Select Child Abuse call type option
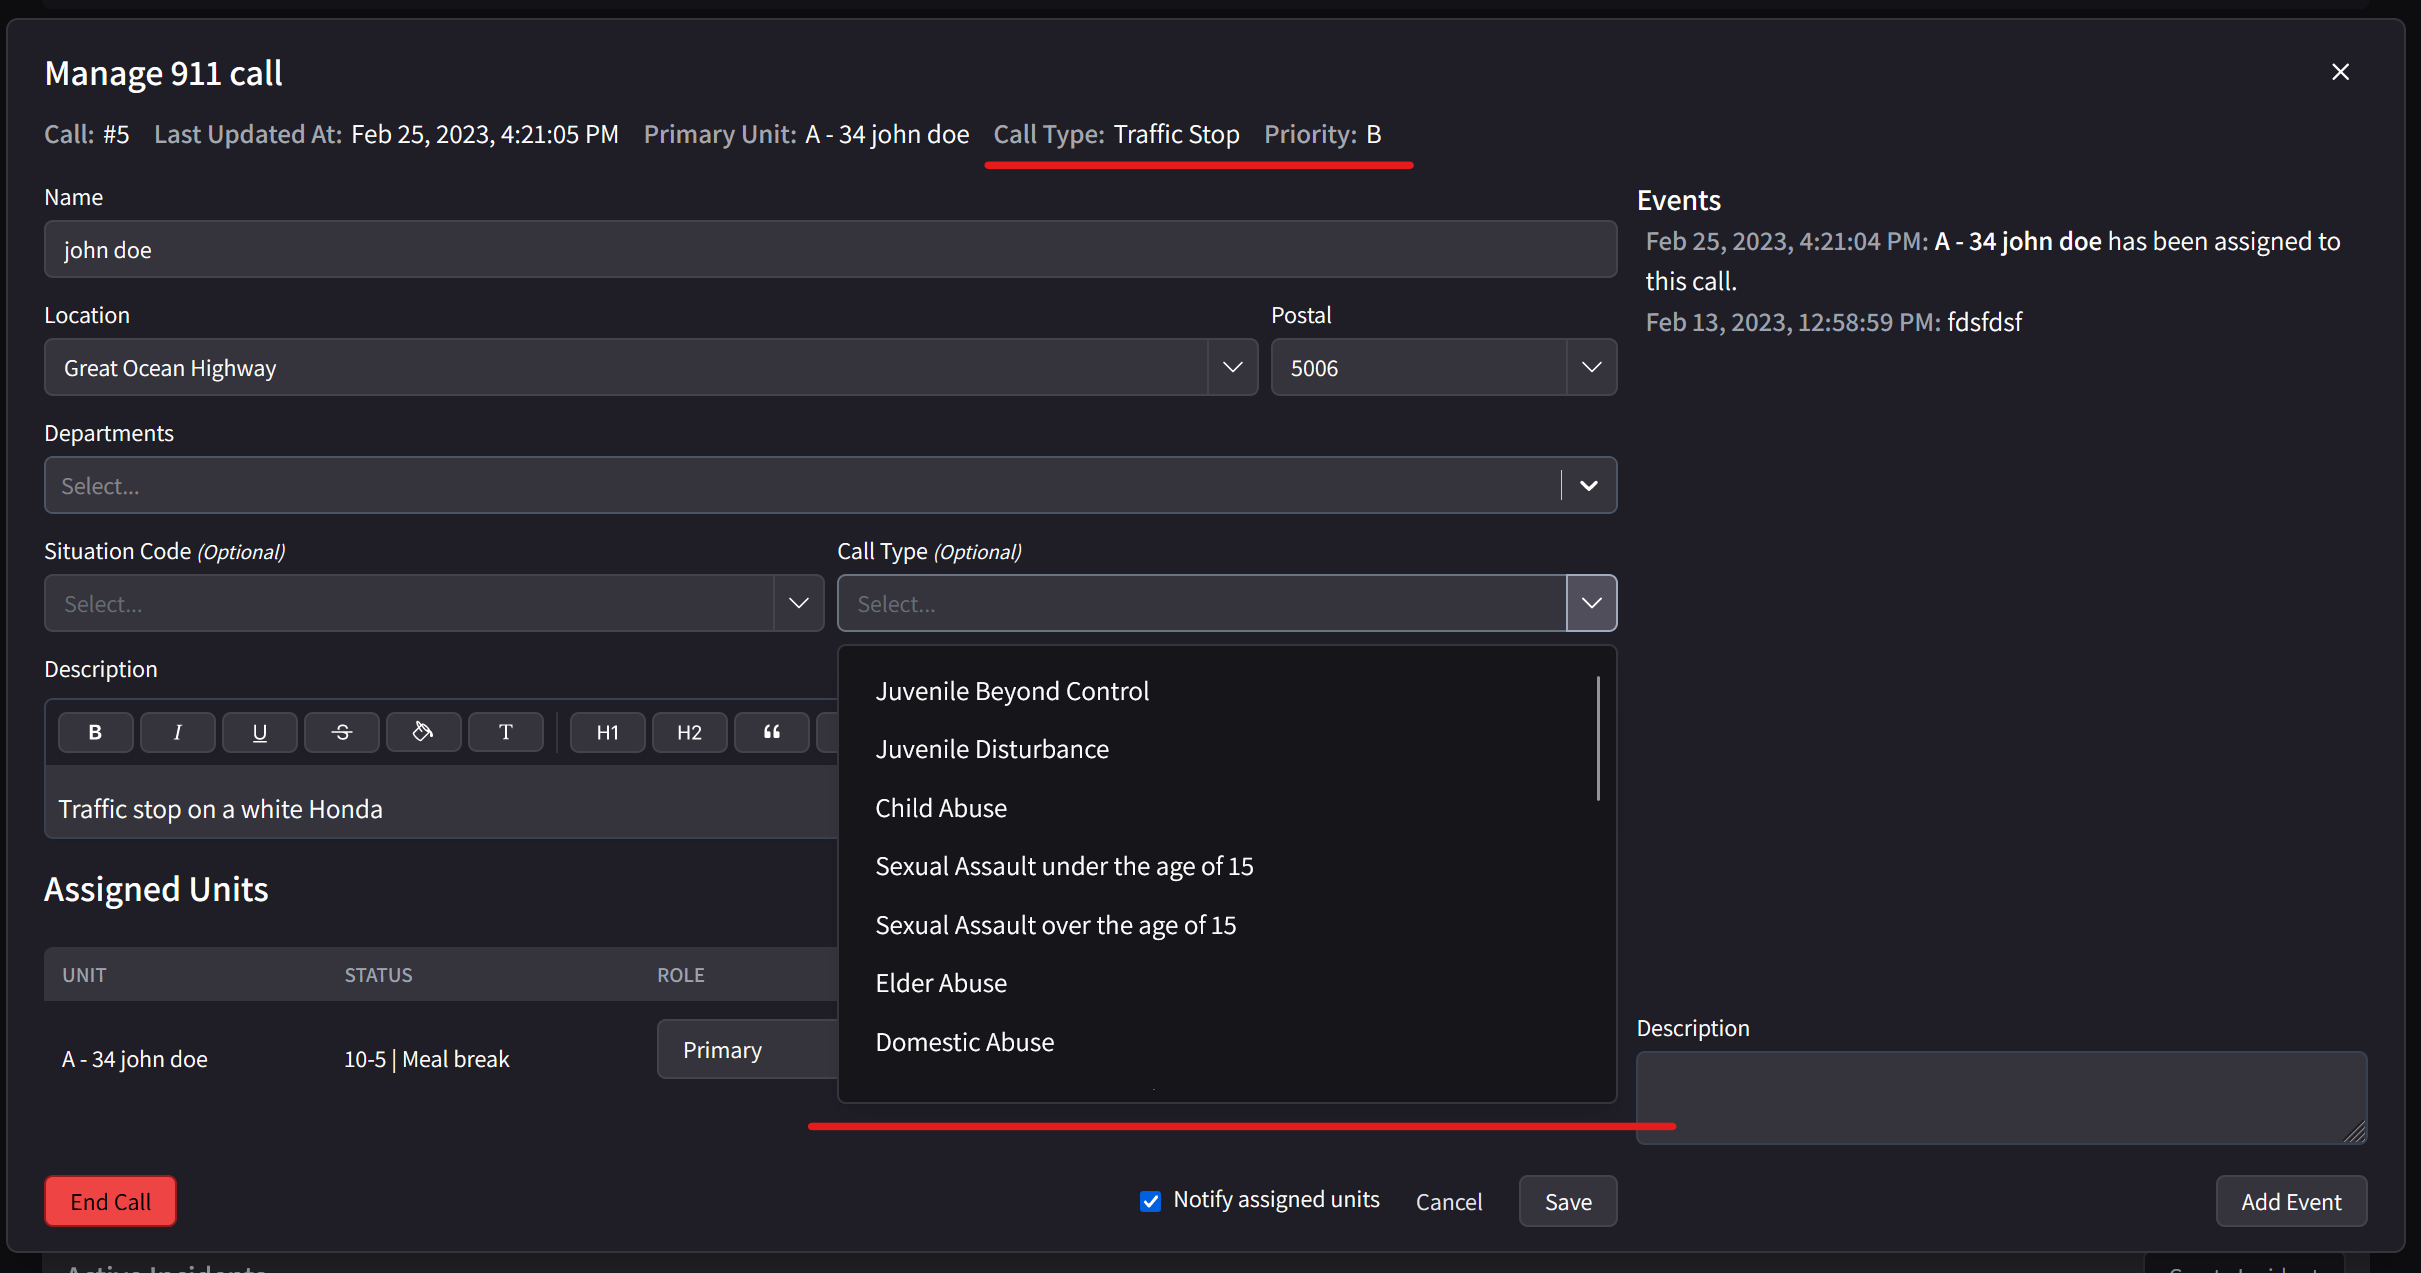2421x1273 pixels. click(940, 808)
